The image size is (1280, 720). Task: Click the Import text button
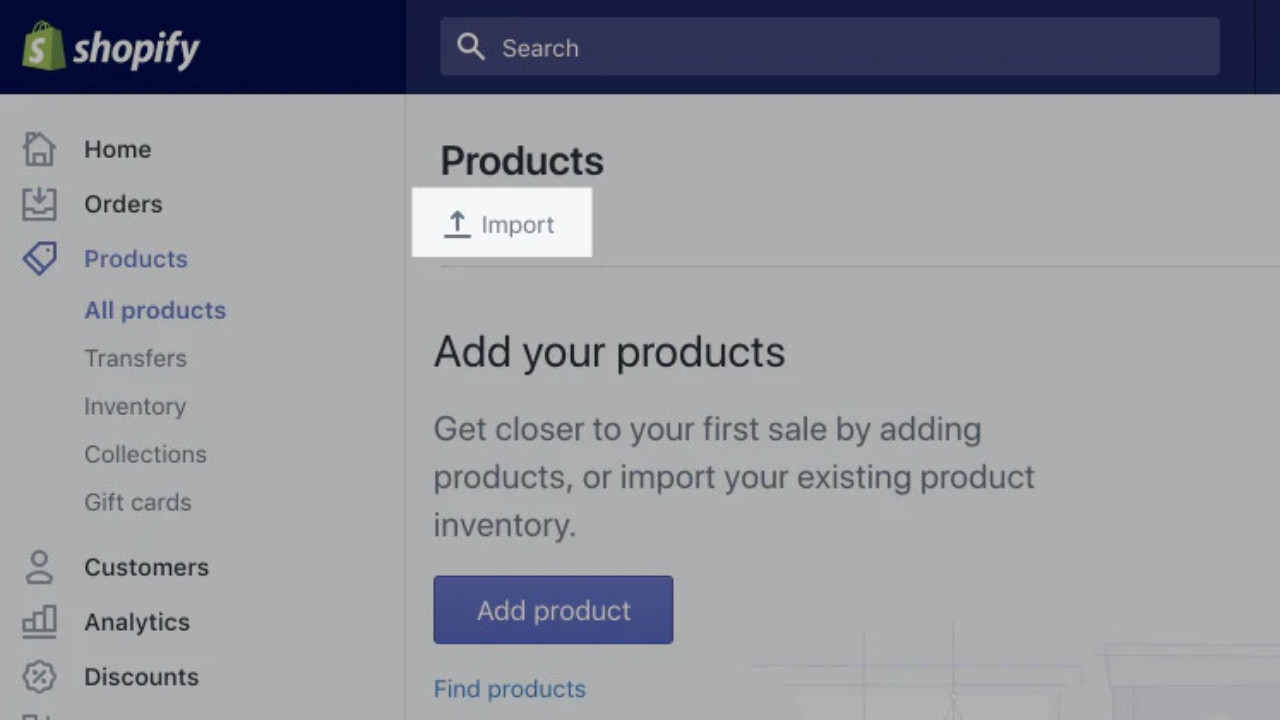pos(517,225)
